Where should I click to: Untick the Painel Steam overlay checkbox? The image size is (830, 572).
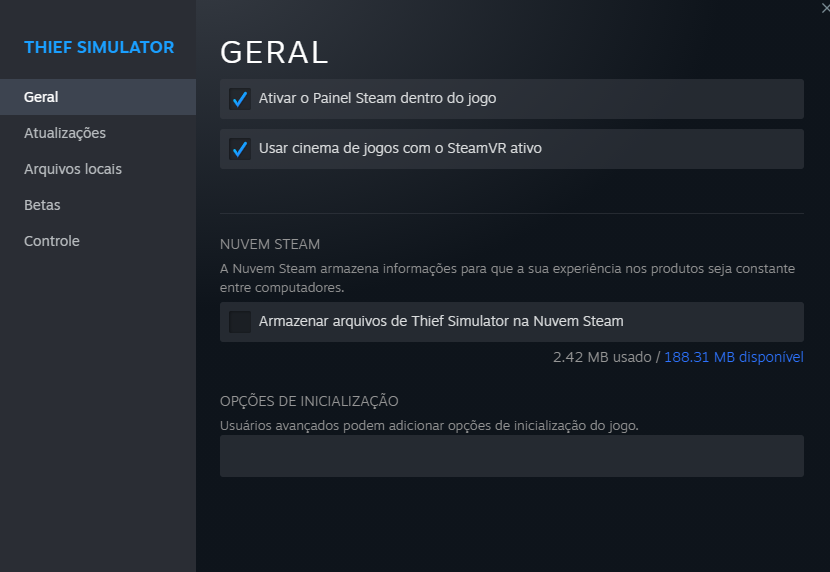pos(240,99)
